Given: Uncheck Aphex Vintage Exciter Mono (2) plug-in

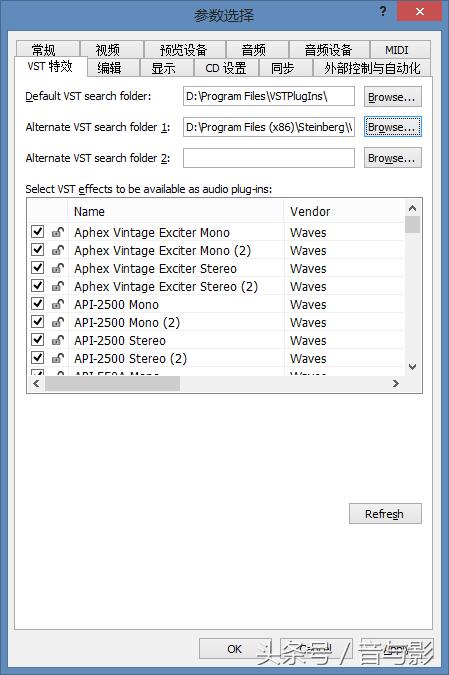Looking at the screenshot, I should click(37, 250).
